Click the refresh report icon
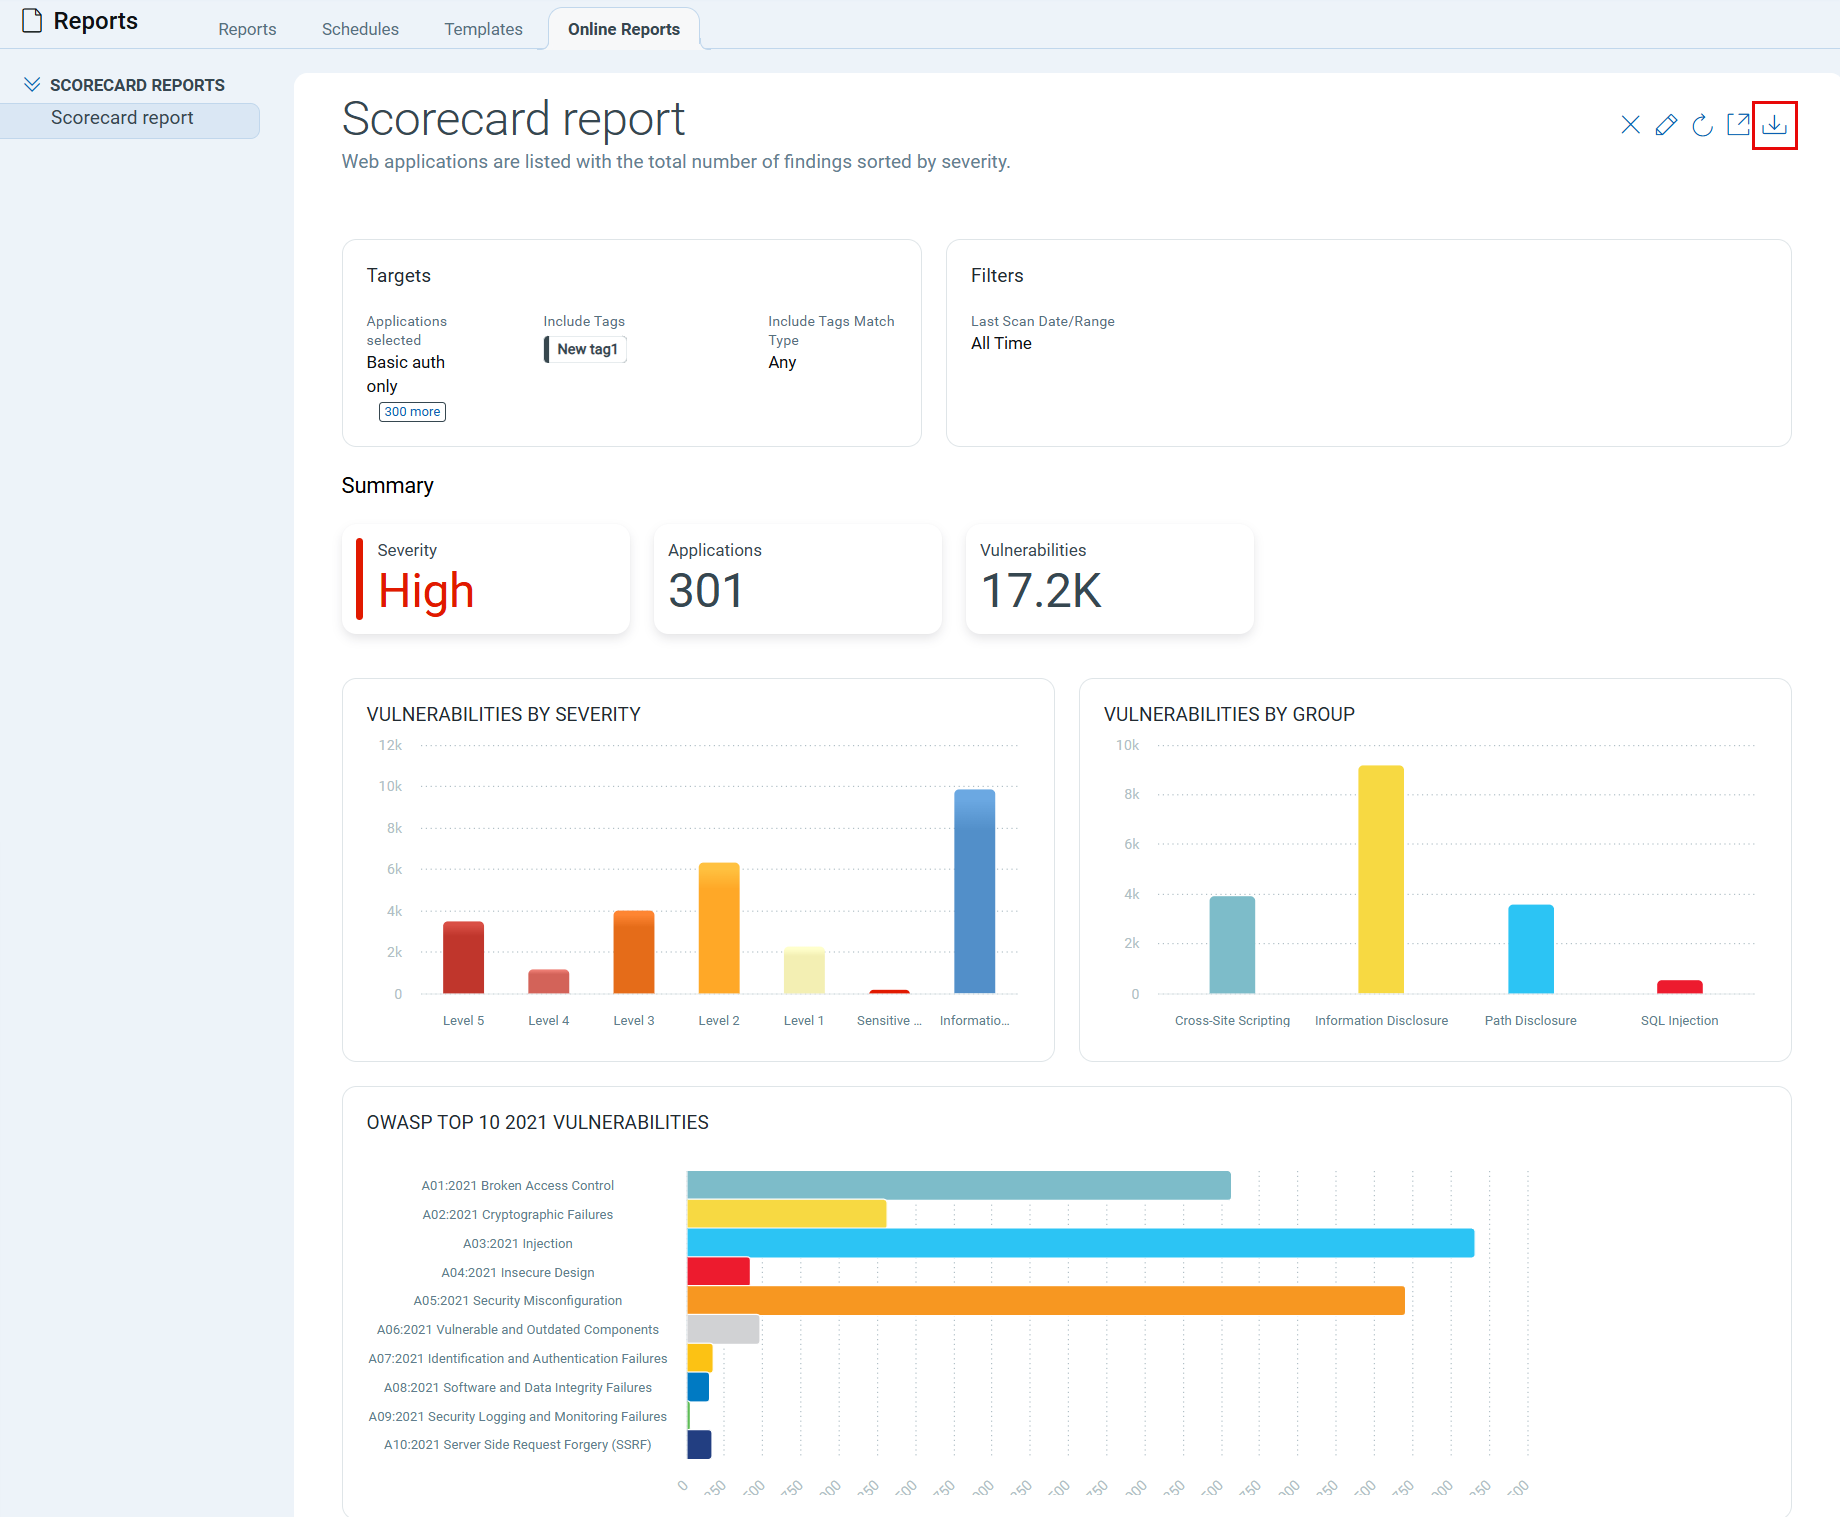Viewport: 1840px width, 1517px height. 1702,125
